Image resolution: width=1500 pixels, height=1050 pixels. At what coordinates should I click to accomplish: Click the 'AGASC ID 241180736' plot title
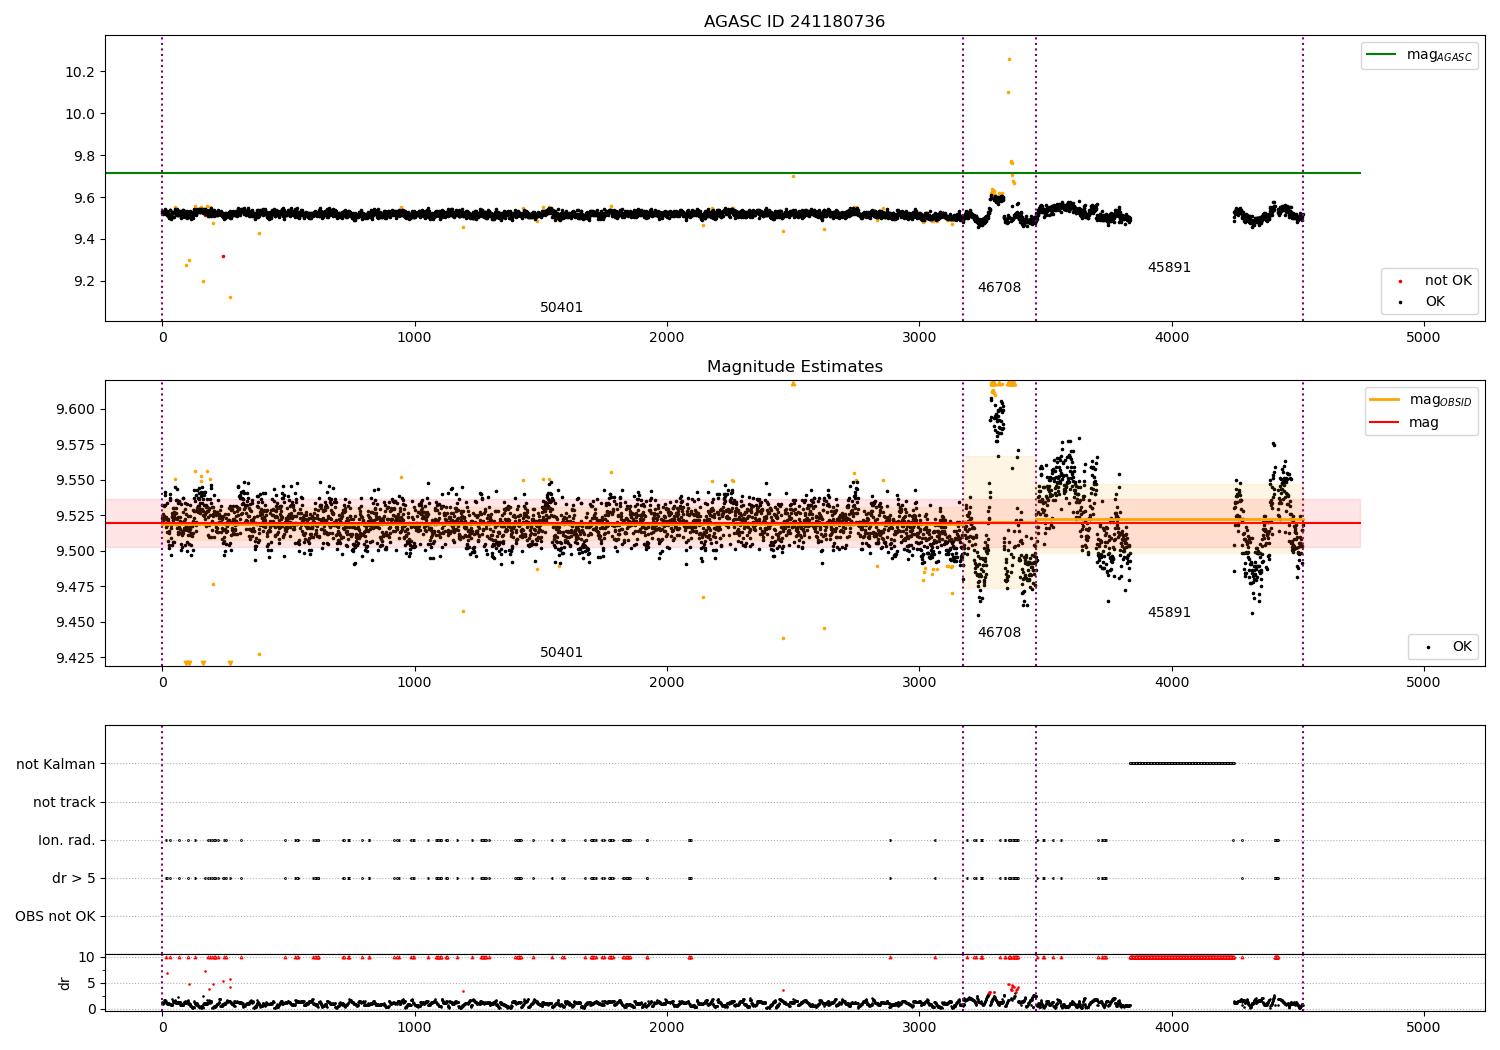point(794,22)
